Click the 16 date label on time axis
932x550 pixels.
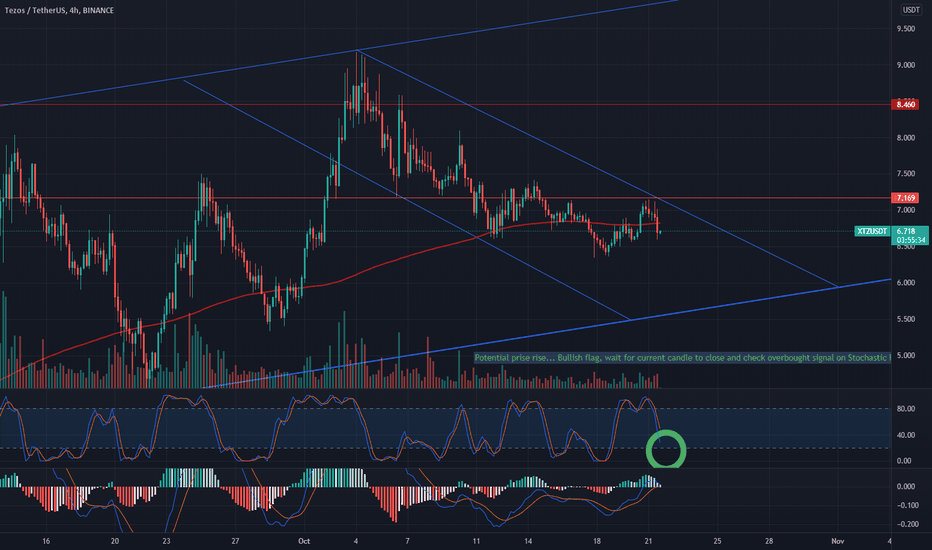(46, 541)
